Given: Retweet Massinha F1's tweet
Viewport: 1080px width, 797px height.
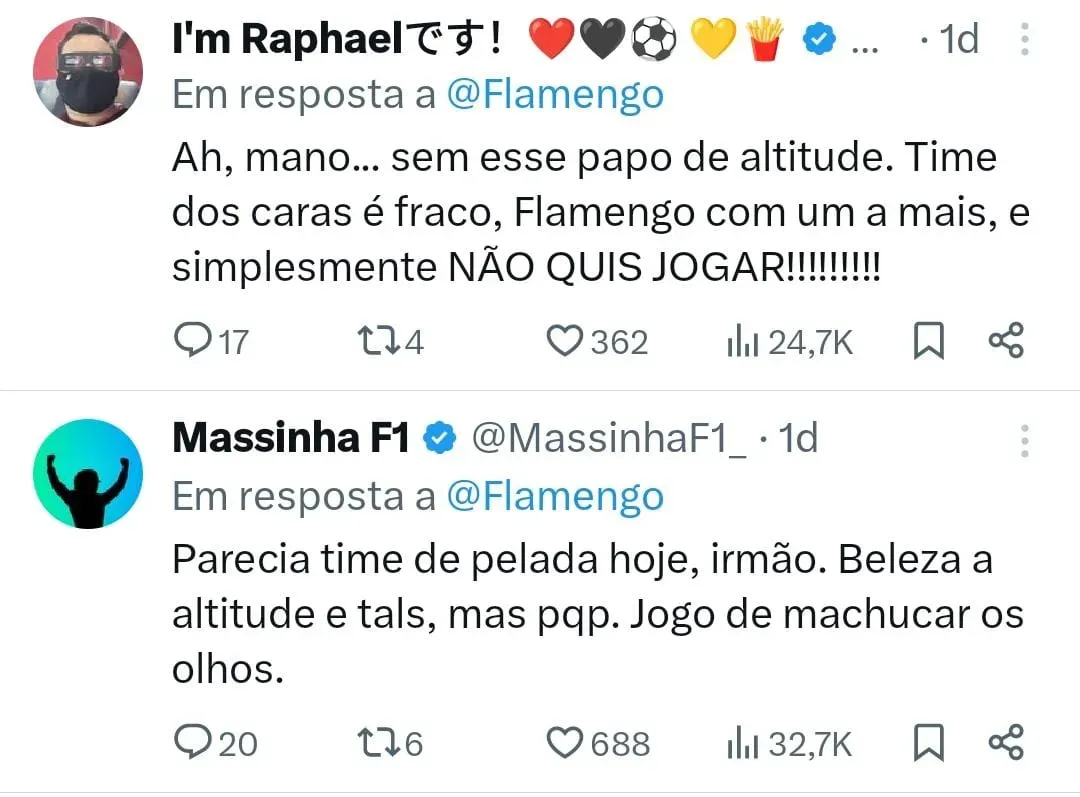Looking at the screenshot, I should click(x=378, y=743).
